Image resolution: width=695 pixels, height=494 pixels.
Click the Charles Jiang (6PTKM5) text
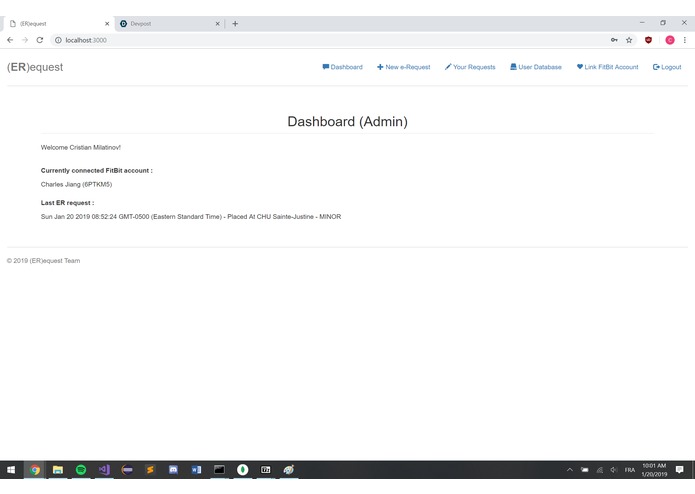(76, 184)
